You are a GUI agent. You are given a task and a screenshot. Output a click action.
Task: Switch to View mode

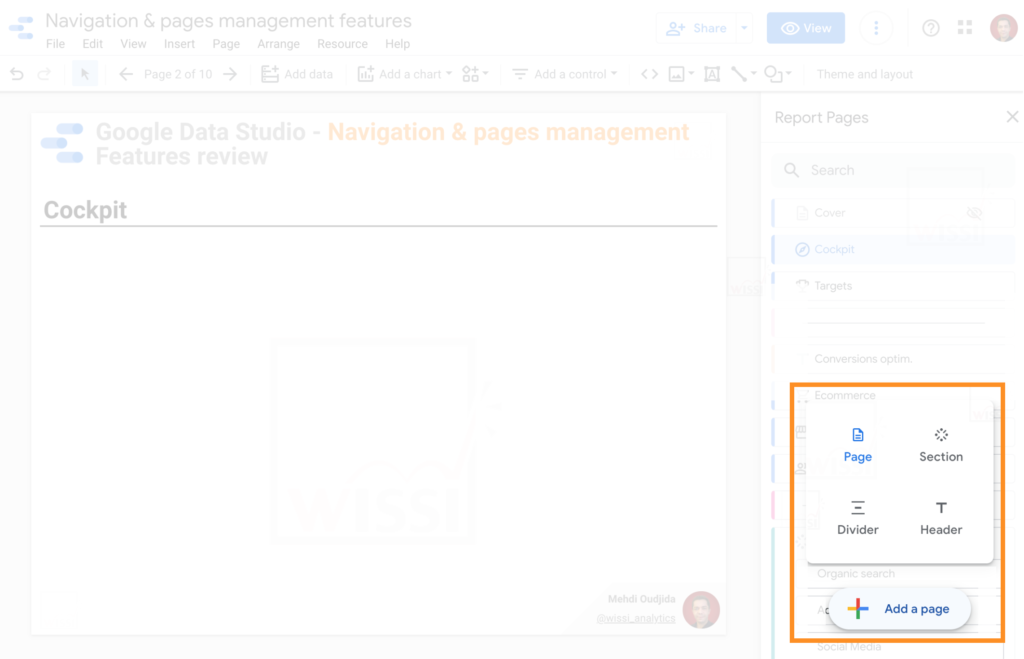point(806,28)
